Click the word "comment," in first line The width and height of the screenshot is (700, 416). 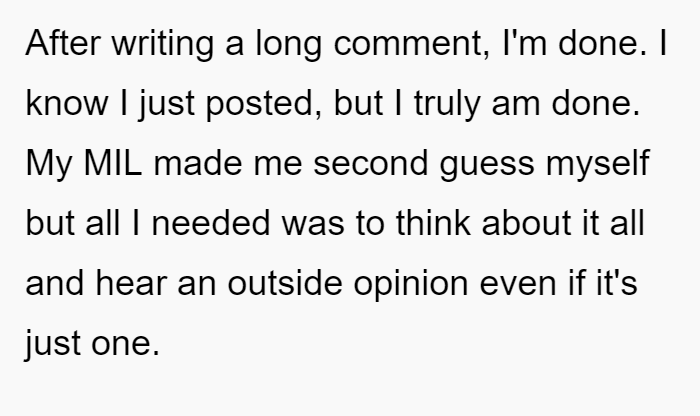click(x=412, y=45)
